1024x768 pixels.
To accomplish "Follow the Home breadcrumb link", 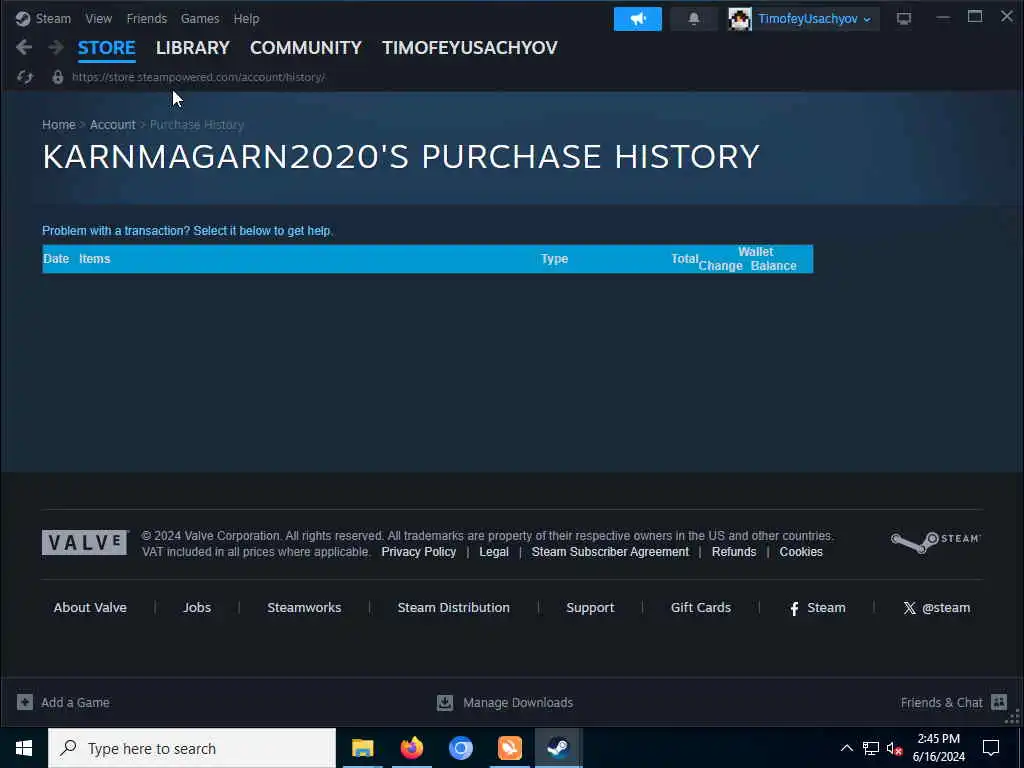I will pos(59,125).
